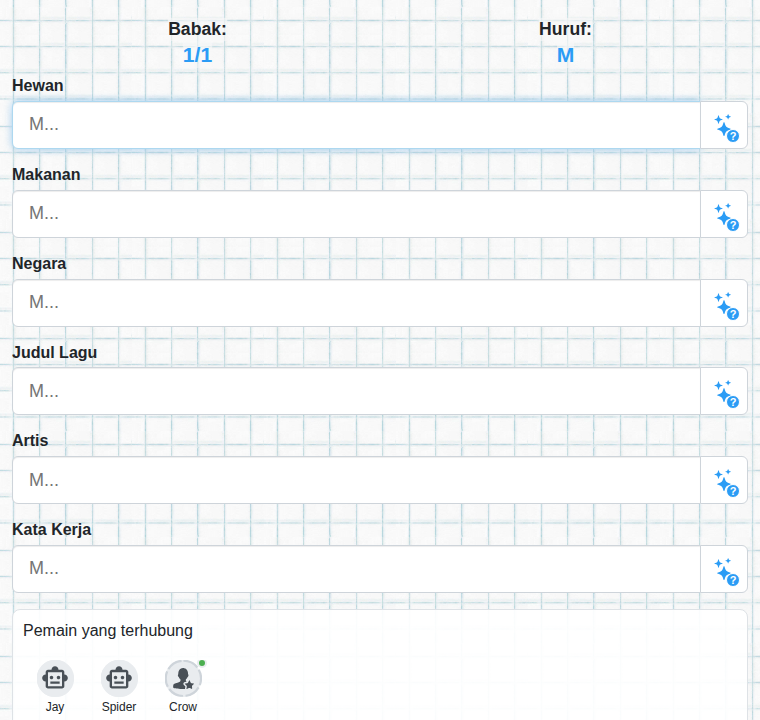Click the Huruf: label

pos(565,29)
